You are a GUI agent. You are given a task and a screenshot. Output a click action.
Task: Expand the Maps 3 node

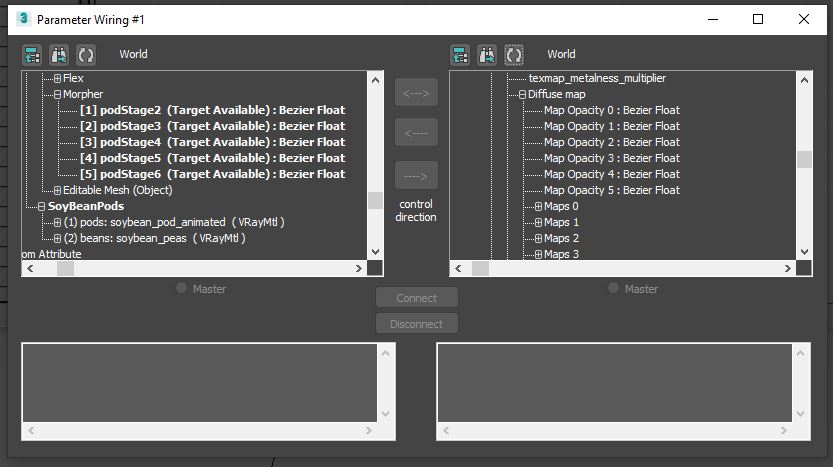pyautogui.click(x=538, y=254)
